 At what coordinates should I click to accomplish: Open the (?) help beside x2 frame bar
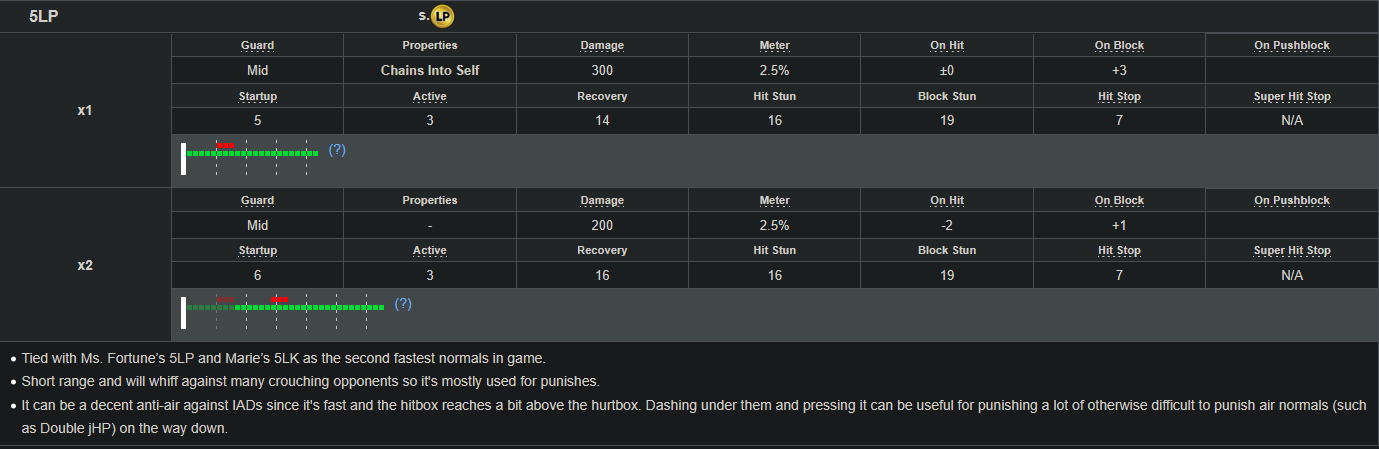pos(403,304)
